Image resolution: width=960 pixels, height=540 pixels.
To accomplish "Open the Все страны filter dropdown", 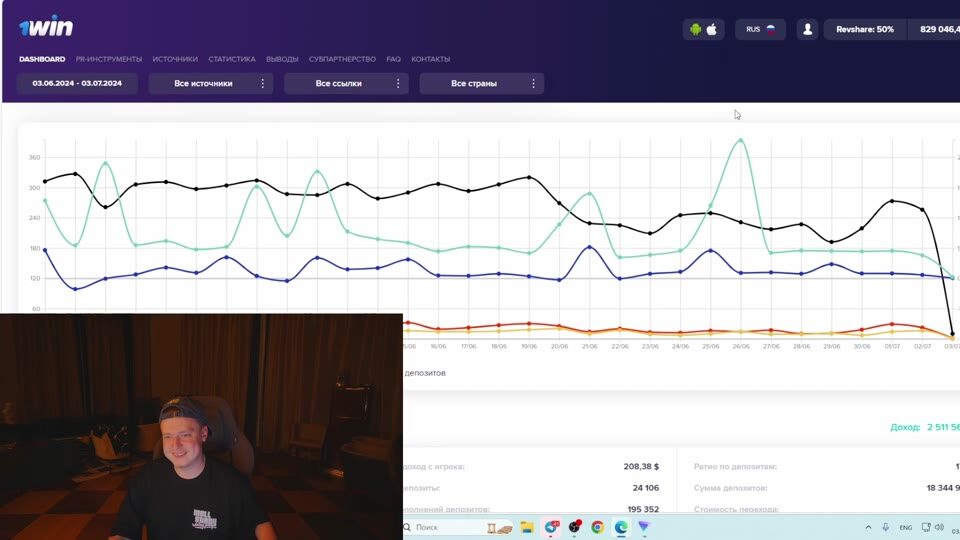I will click(481, 84).
